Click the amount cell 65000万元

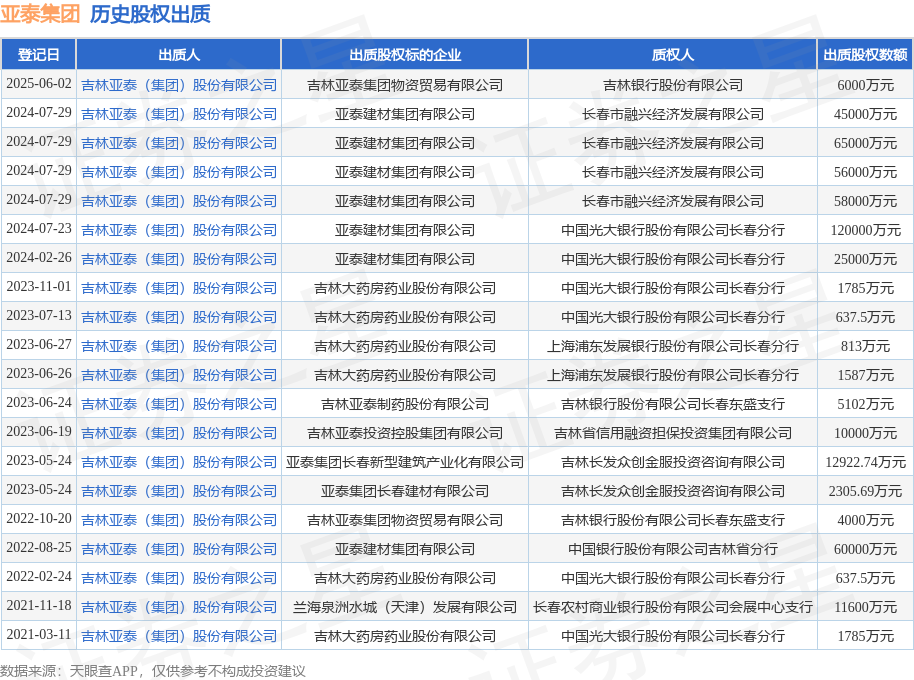coord(866,143)
